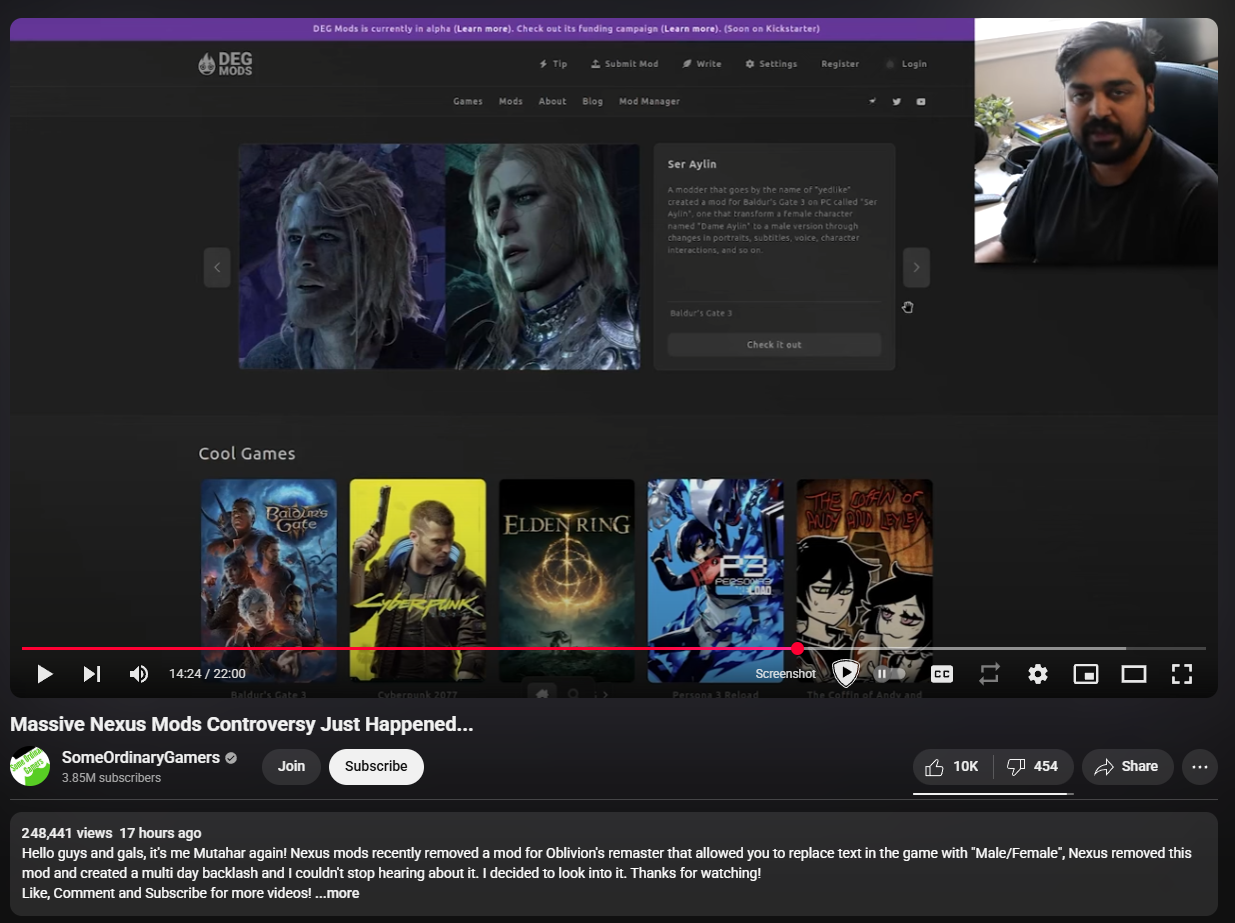Viewport: 1235px width, 923px height.
Task: Go to previous carousel slide arrow
Action: [217, 268]
